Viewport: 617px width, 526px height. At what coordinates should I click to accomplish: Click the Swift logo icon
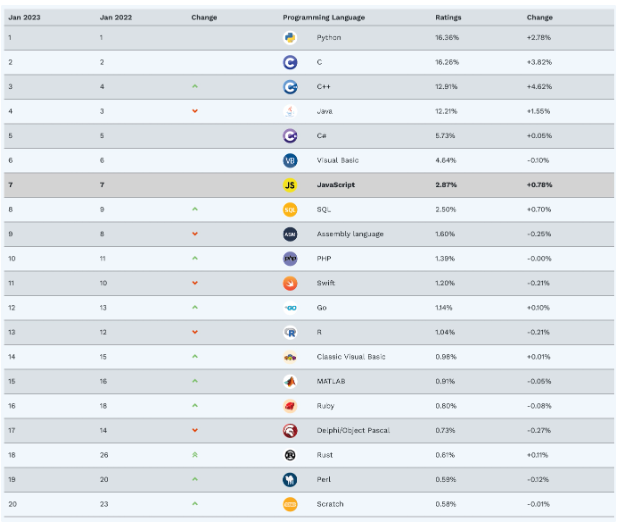(290, 283)
